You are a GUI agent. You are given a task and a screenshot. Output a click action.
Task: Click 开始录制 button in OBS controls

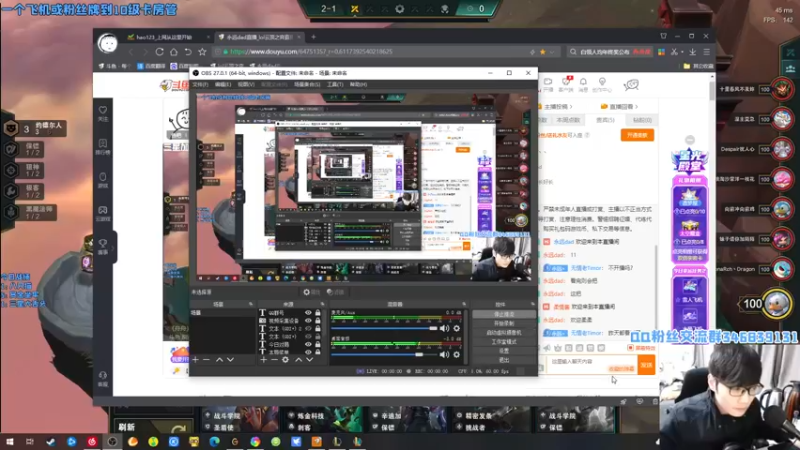pyautogui.click(x=504, y=323)
